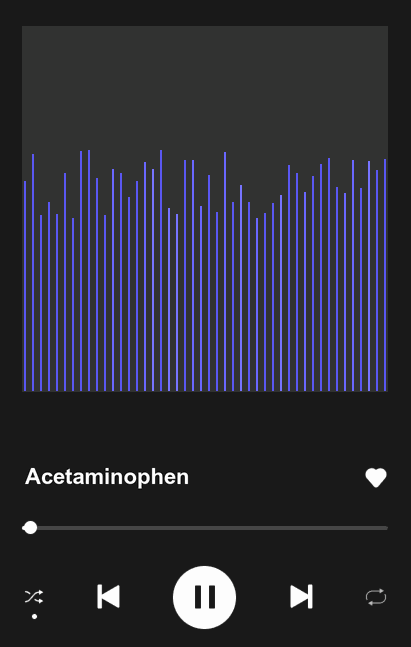The height and width of the screenshot is (647, 411).
Task: Click the playback progress slider thumb
Action: pos(30,528)
